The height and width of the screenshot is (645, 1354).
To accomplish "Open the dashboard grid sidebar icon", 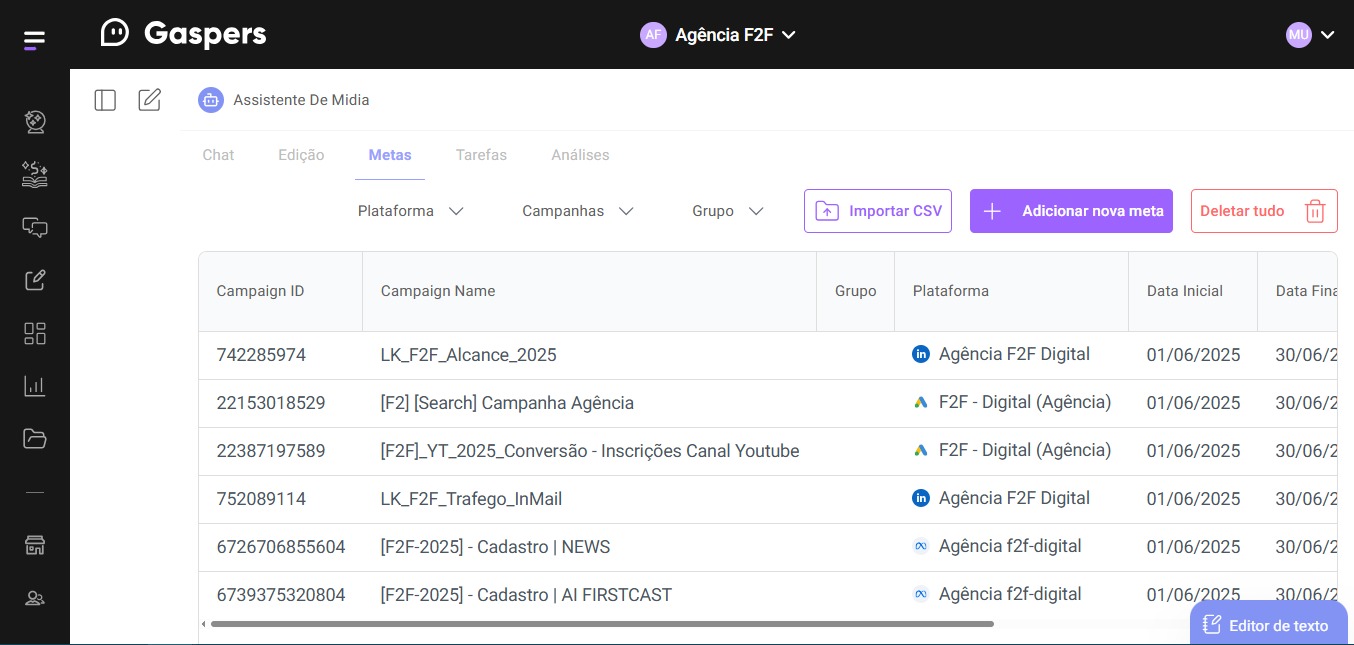I will 35,333.
